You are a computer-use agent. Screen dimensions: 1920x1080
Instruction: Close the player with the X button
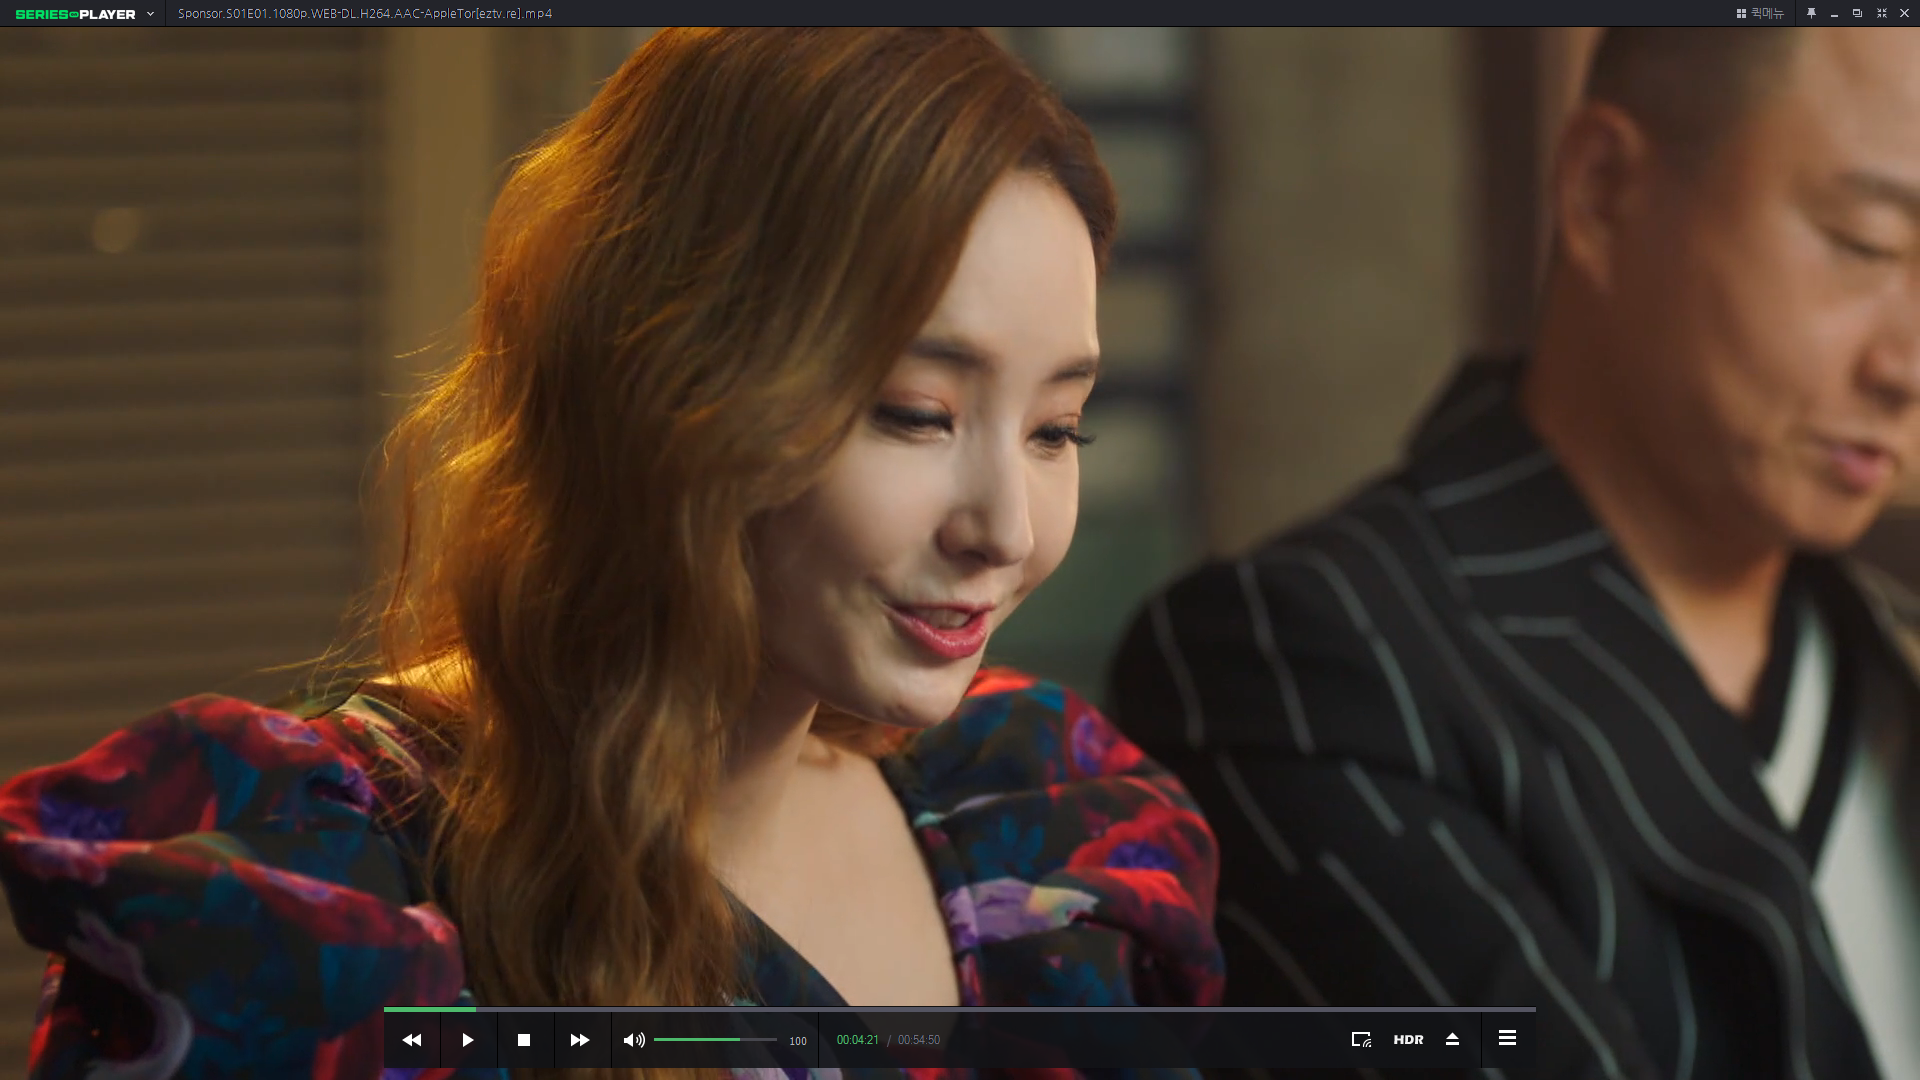coord(1904,13)
